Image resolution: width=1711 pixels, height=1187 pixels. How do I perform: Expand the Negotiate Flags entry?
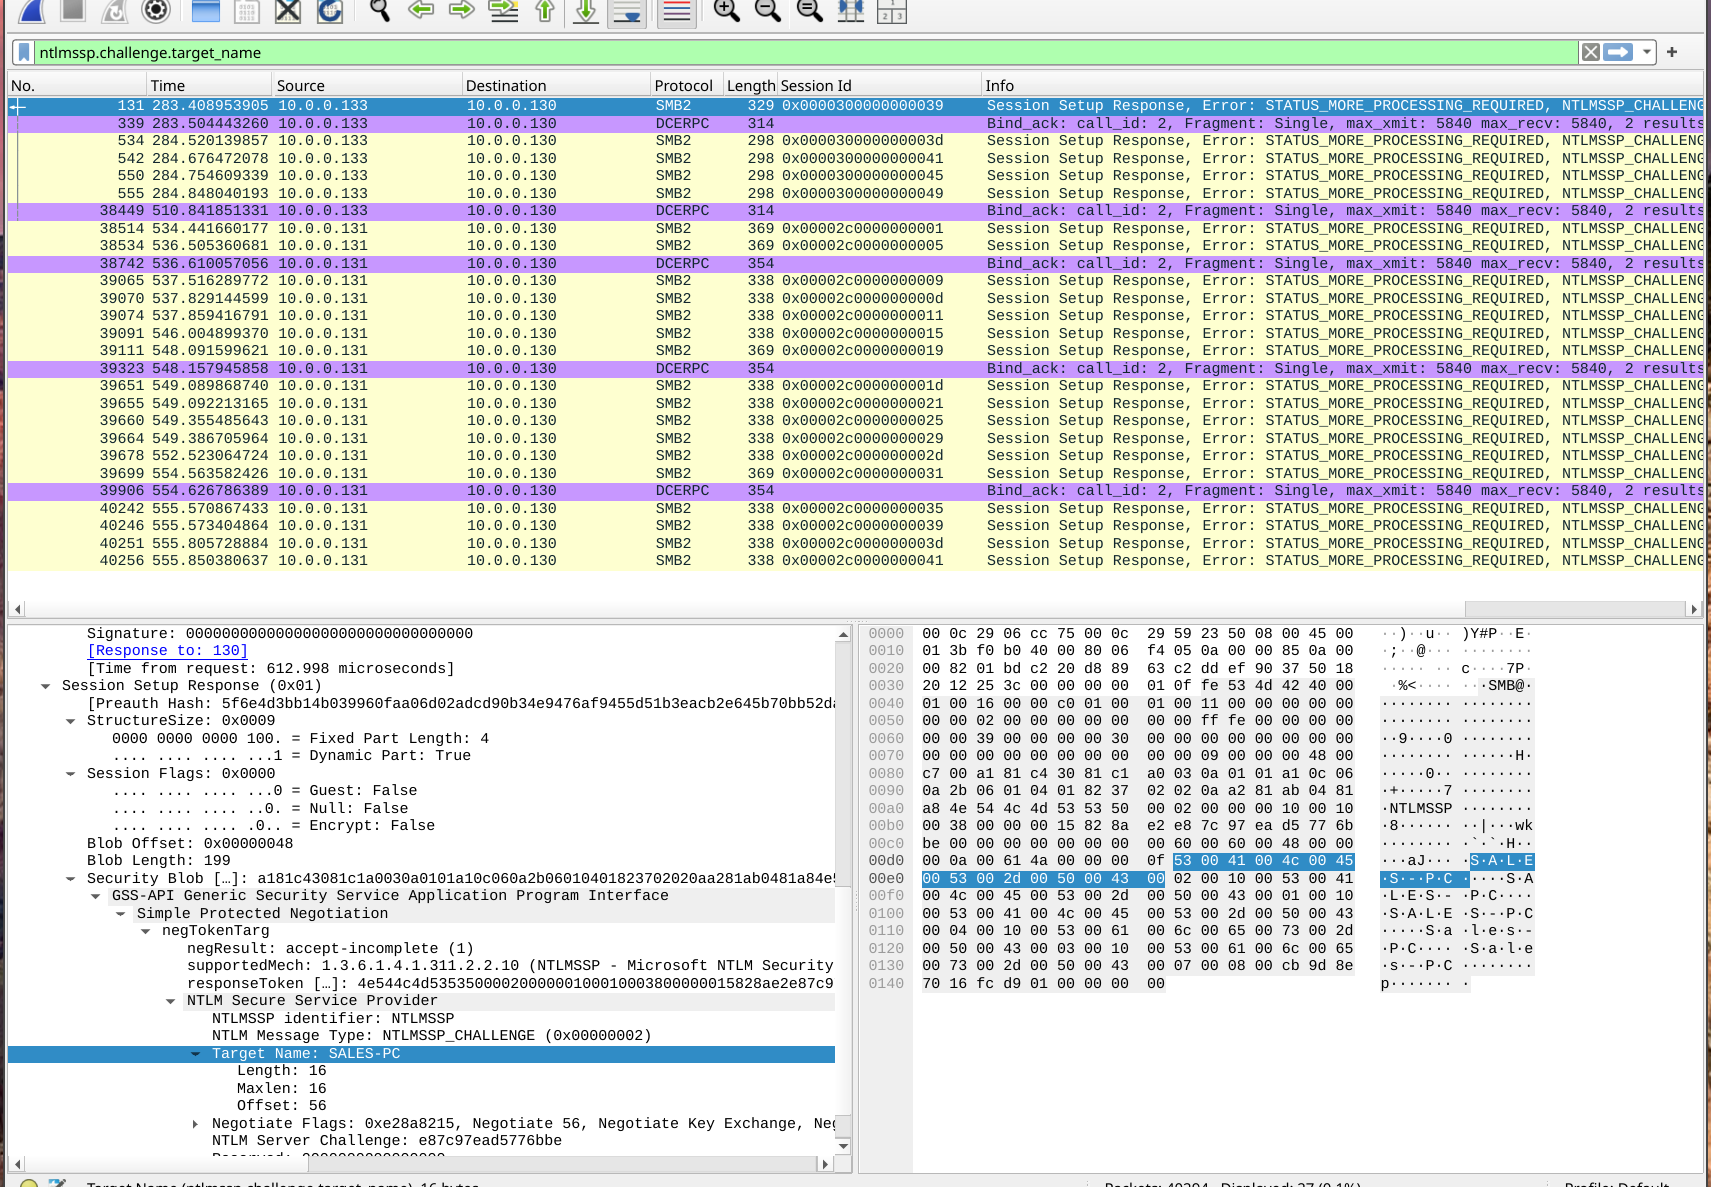(x=196, y=1123)
